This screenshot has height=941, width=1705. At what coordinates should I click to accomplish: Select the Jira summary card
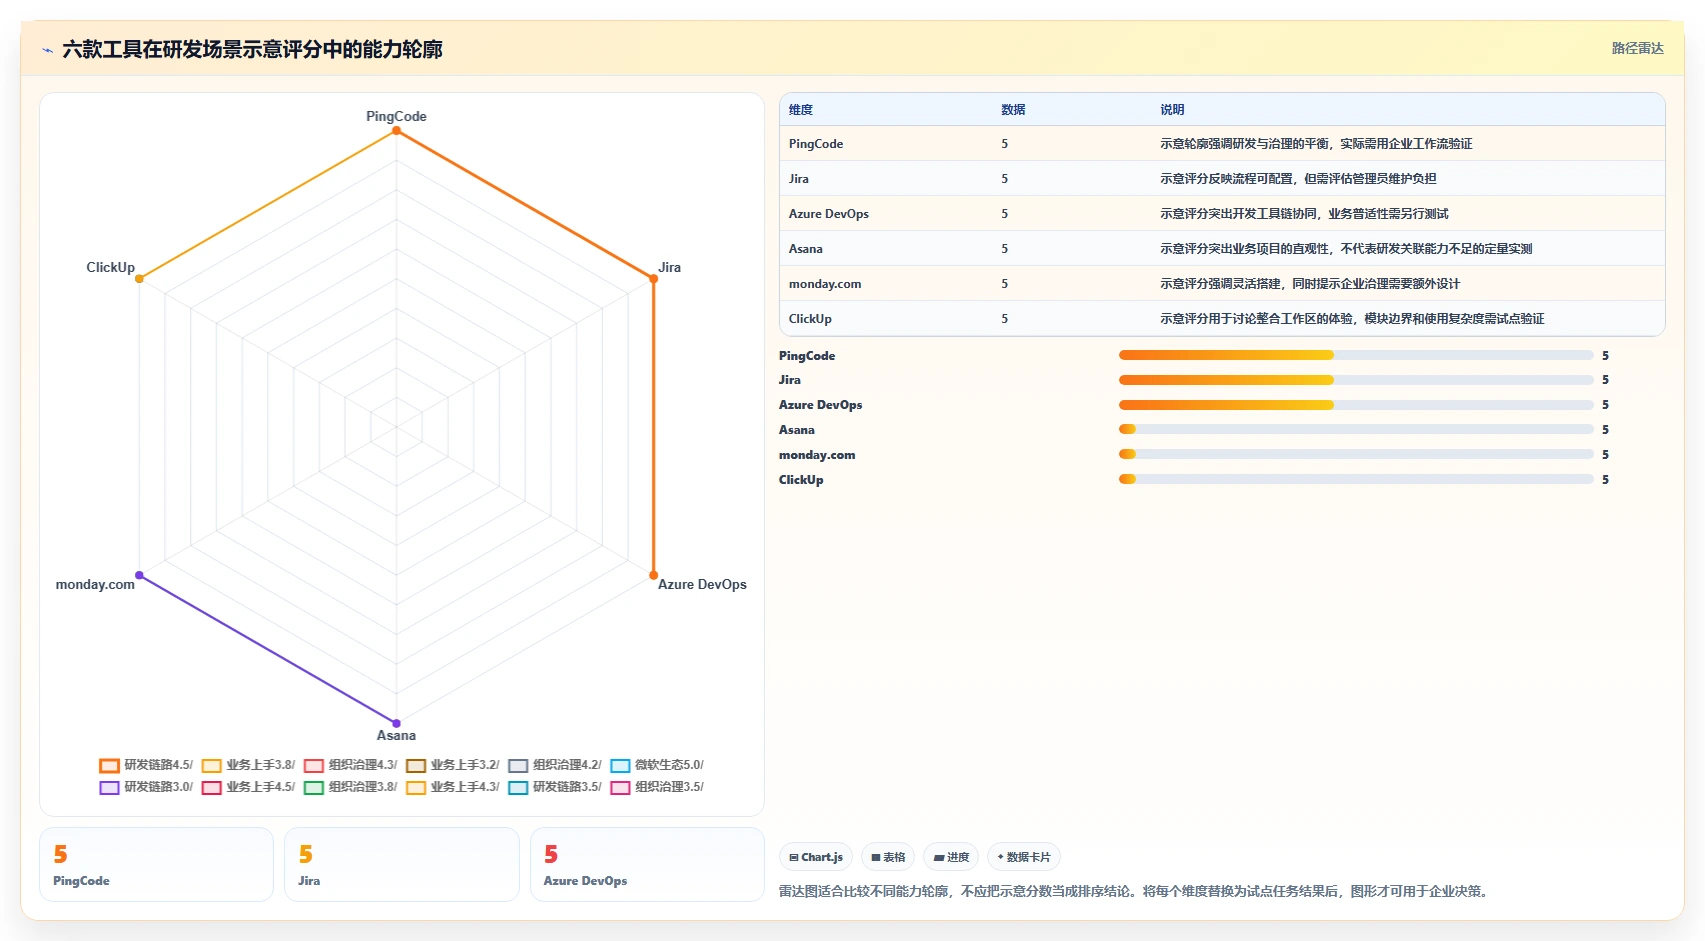[401, 864]
